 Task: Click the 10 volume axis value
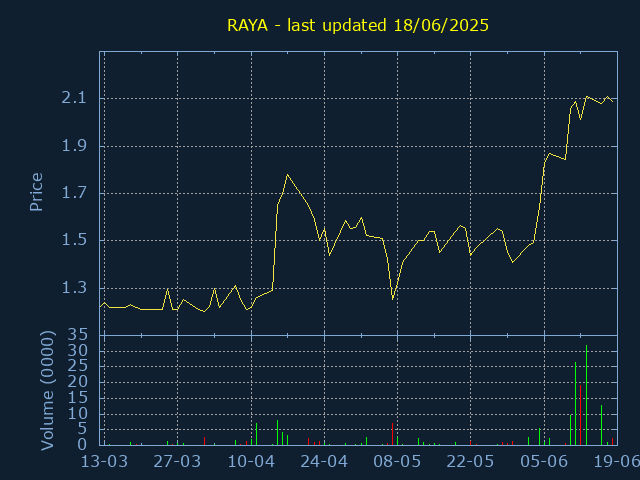coord(78,414)
